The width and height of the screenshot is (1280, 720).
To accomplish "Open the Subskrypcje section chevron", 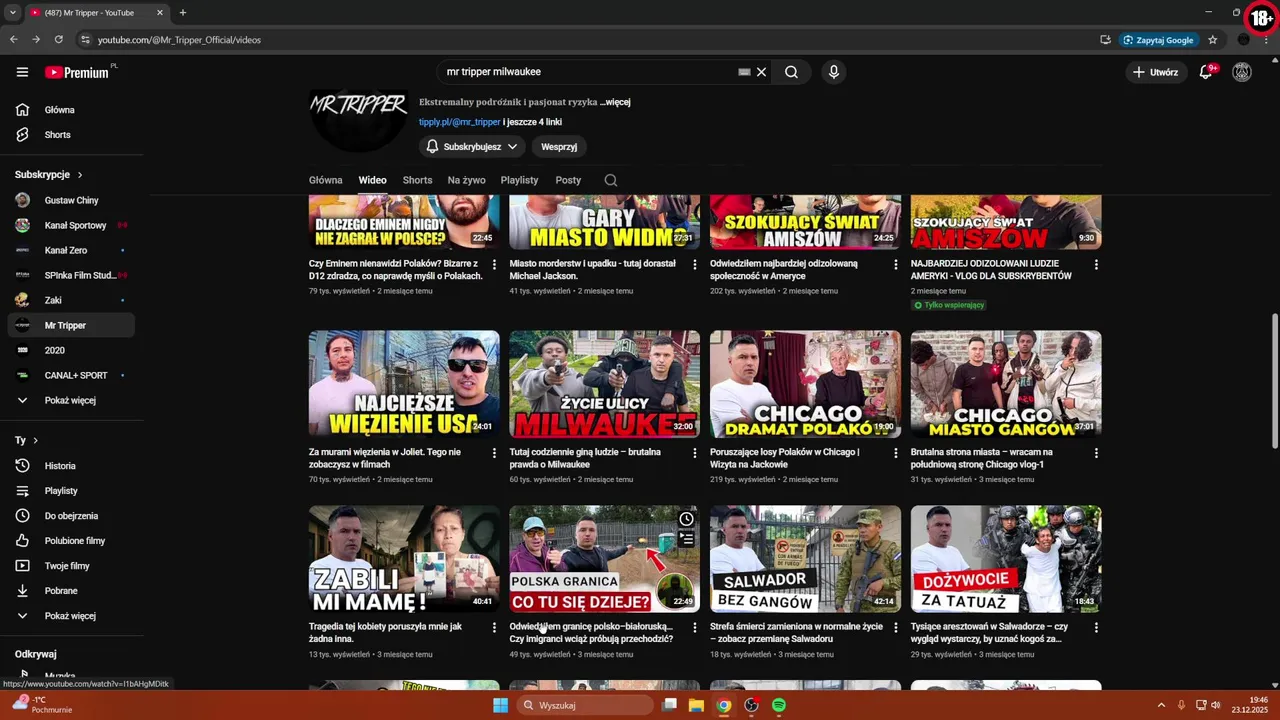I will (80, 175).
